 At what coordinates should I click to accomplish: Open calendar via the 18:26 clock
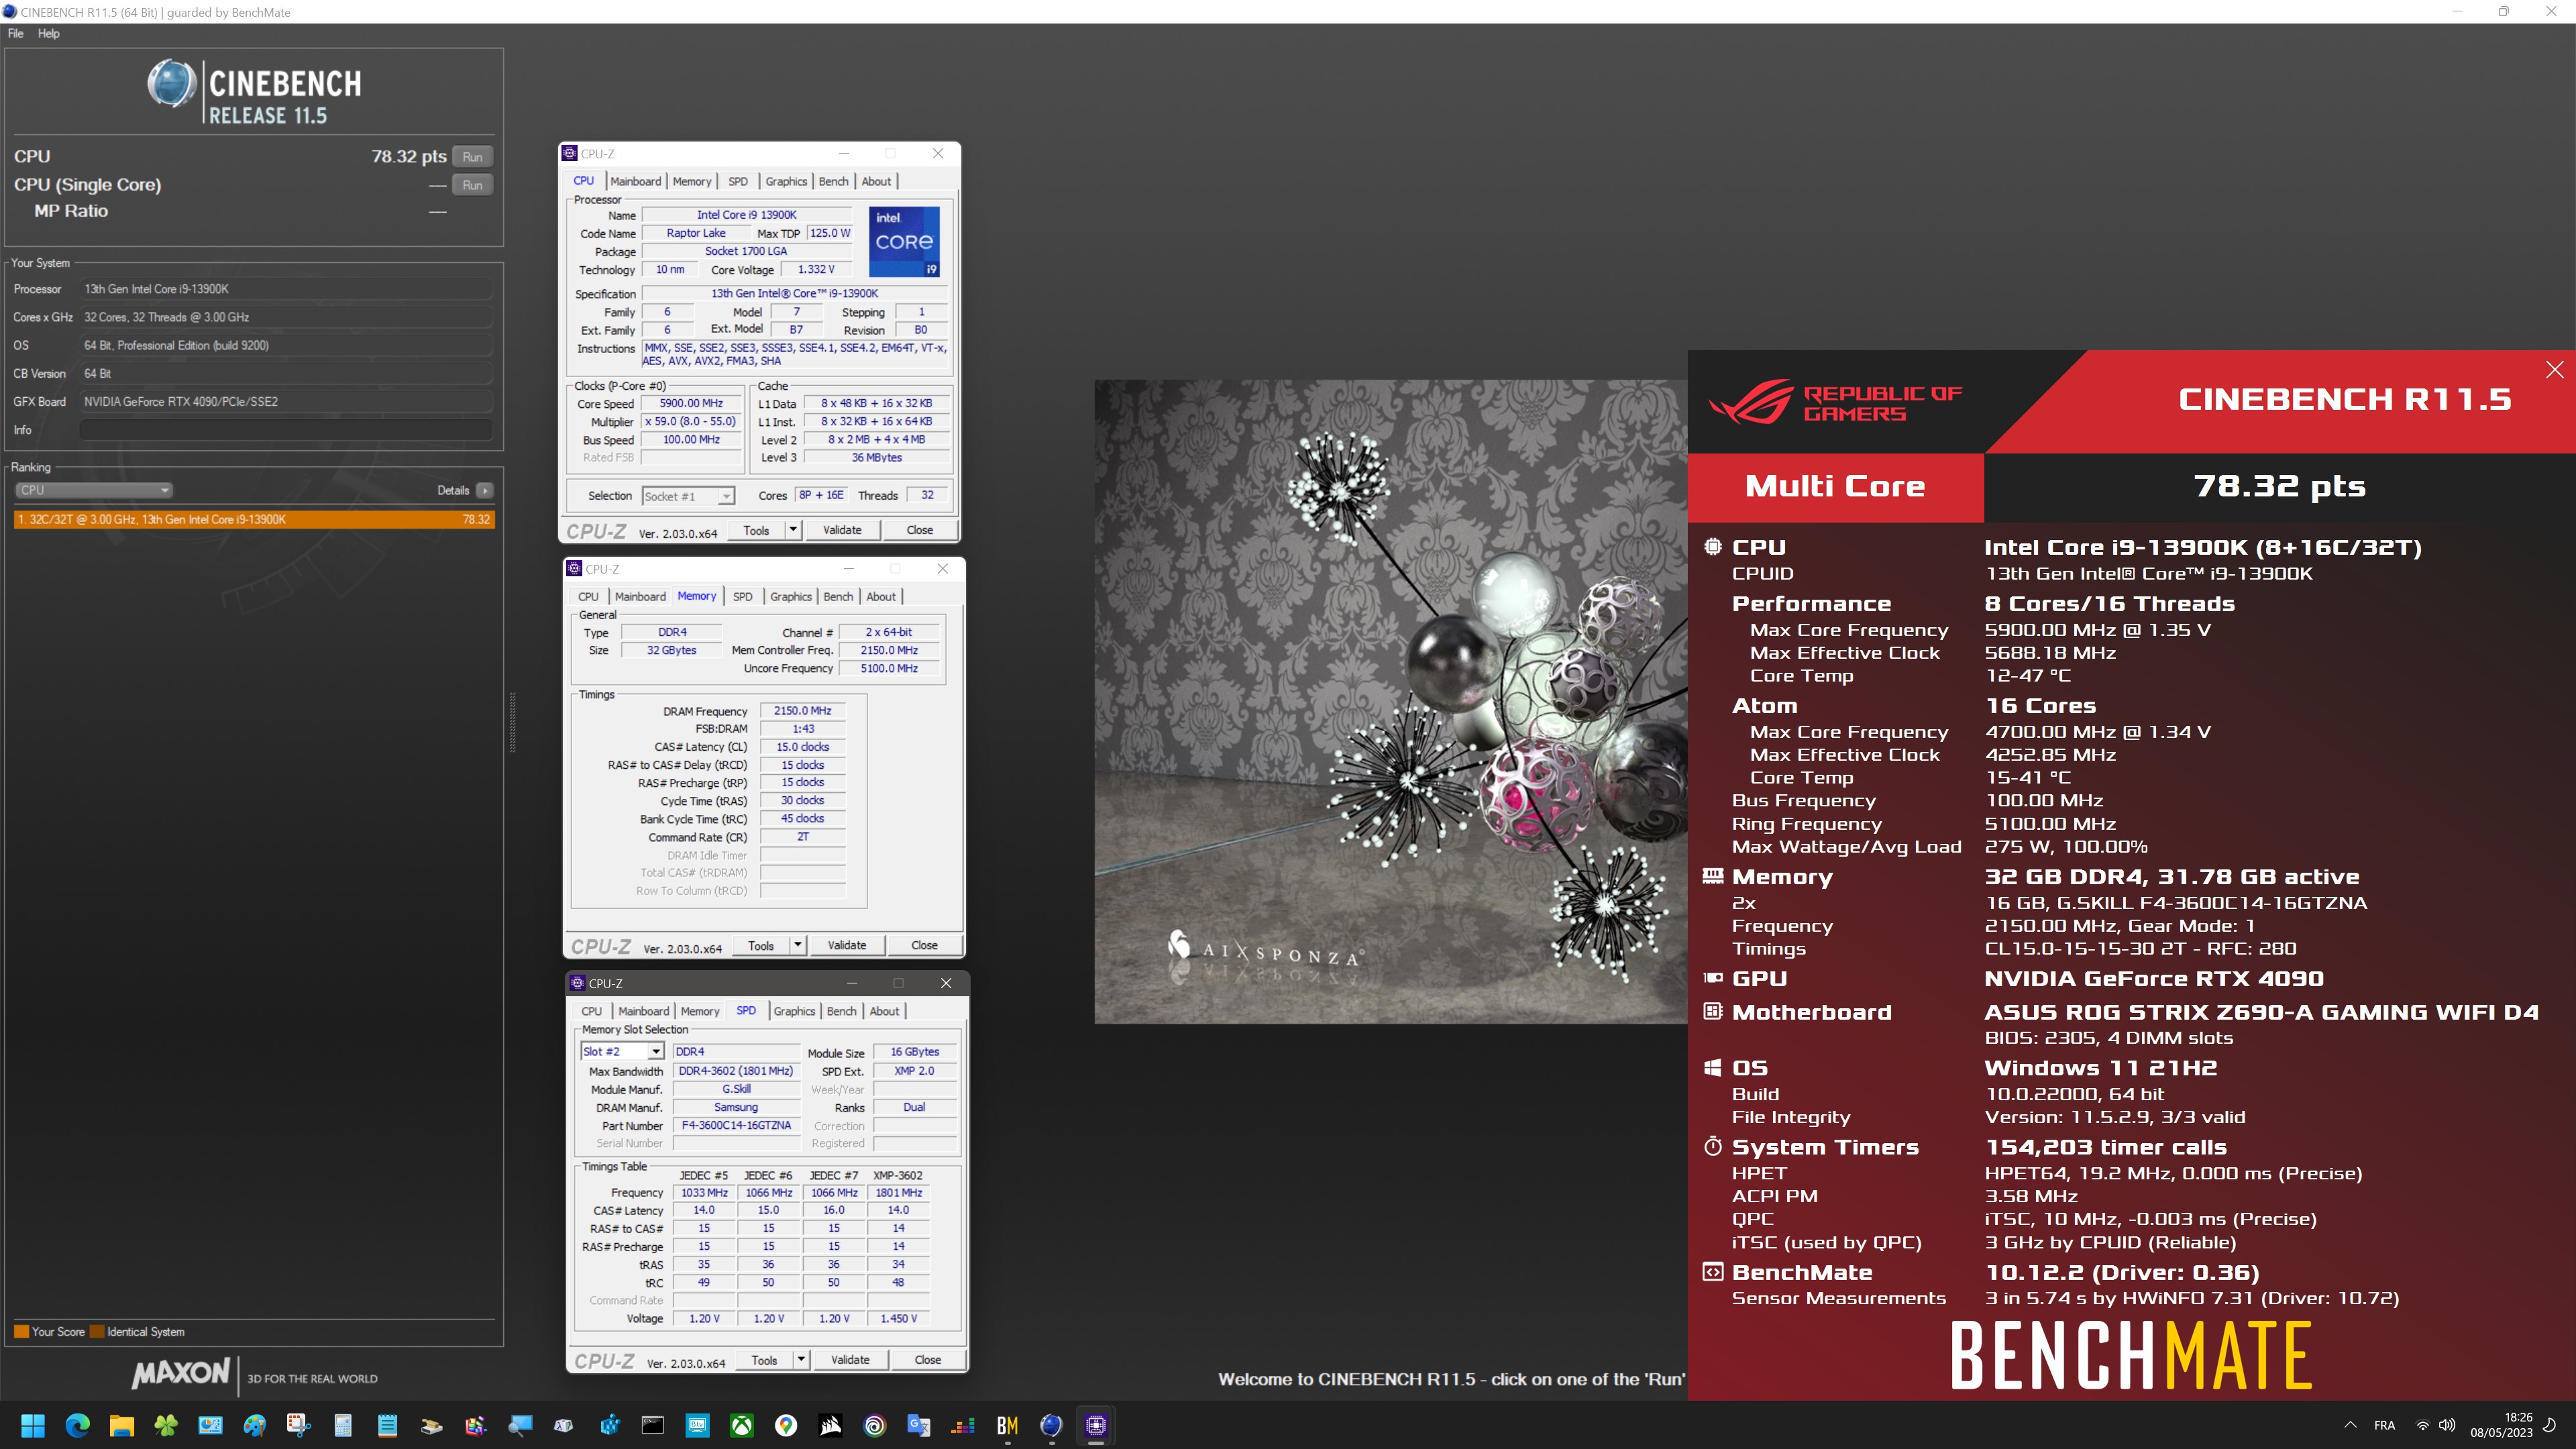pos(2501,1425)
